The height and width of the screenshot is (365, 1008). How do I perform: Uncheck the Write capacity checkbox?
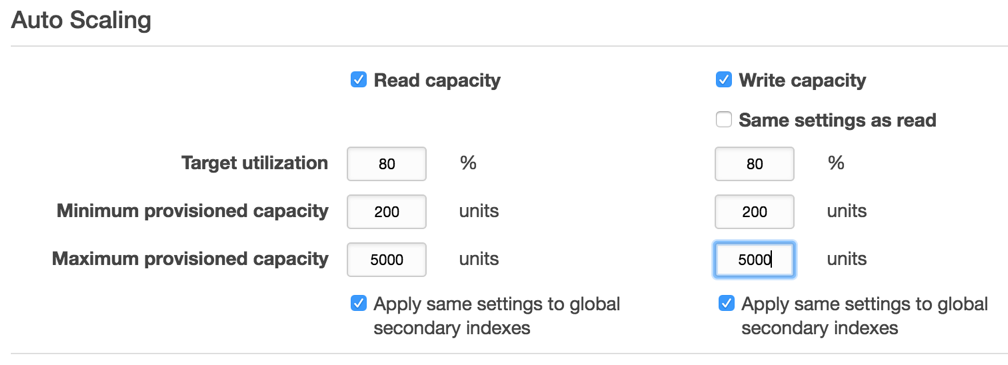click(x=724, y=80)
